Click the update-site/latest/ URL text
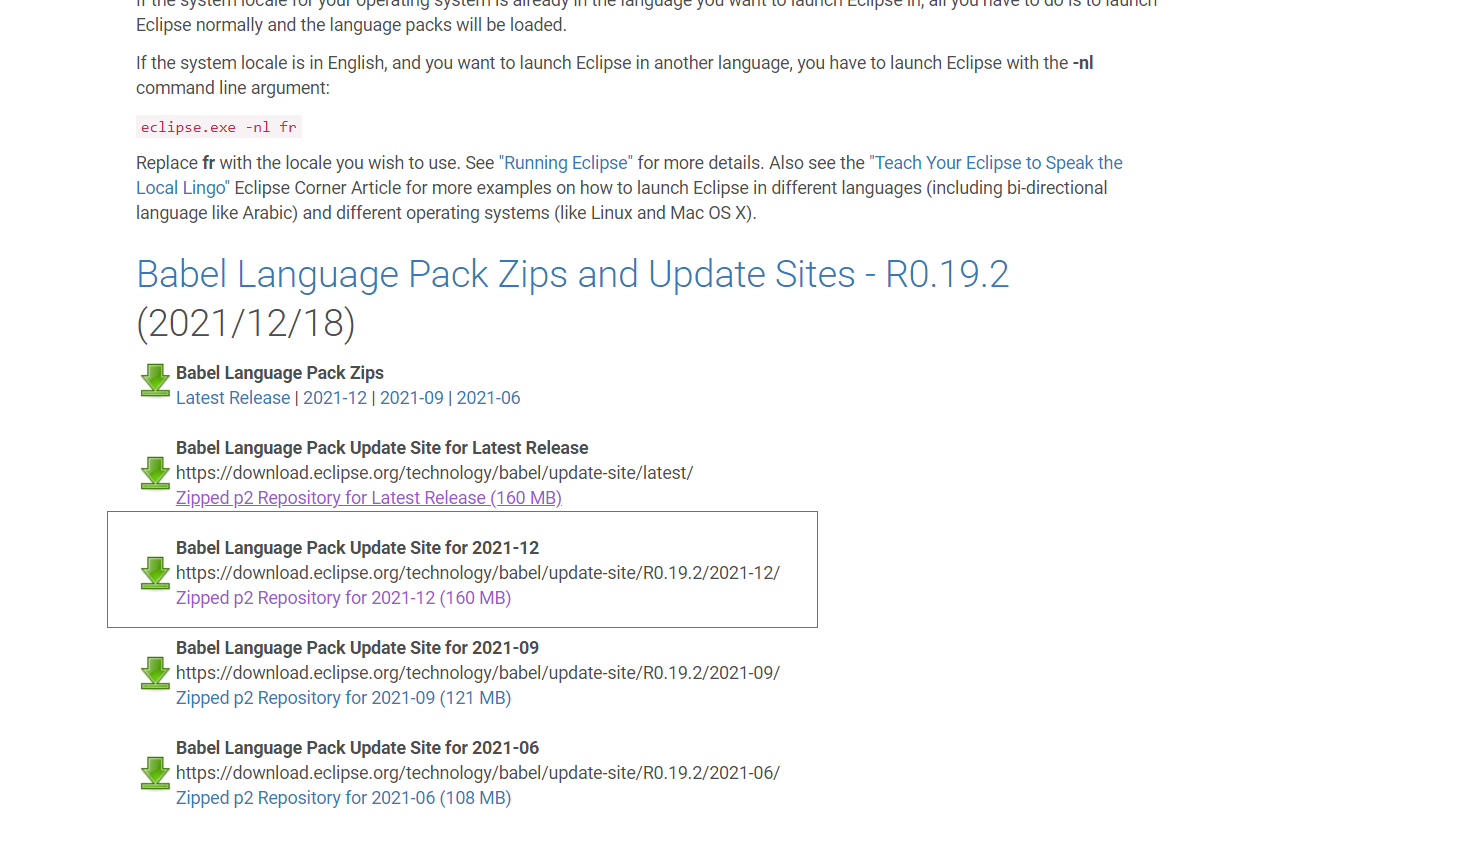1480x843 pixels. click(434, 473)
